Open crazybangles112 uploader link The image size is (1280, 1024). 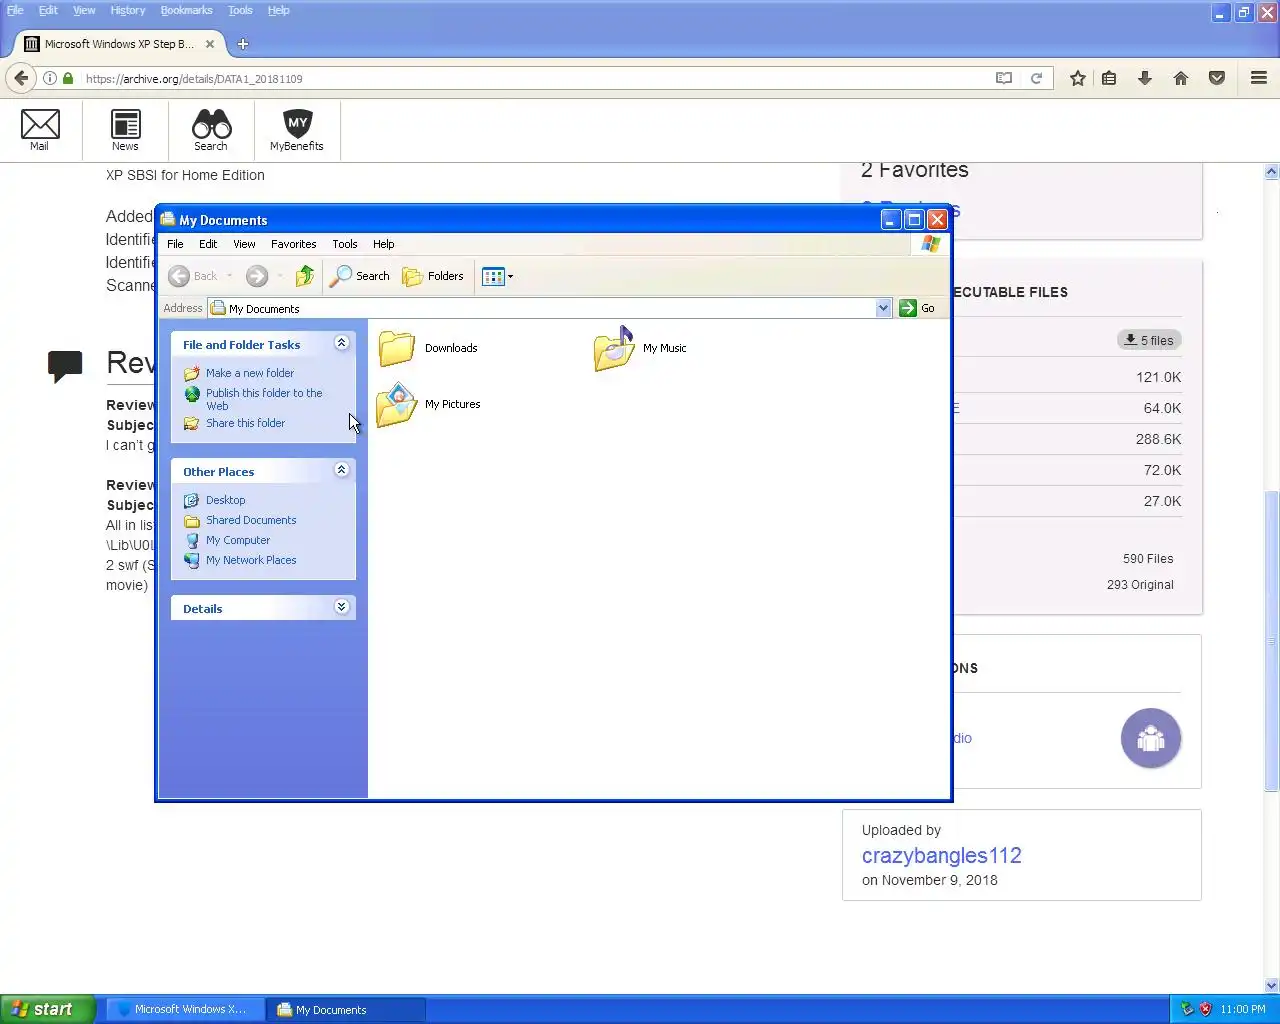[x=942, y=856]
